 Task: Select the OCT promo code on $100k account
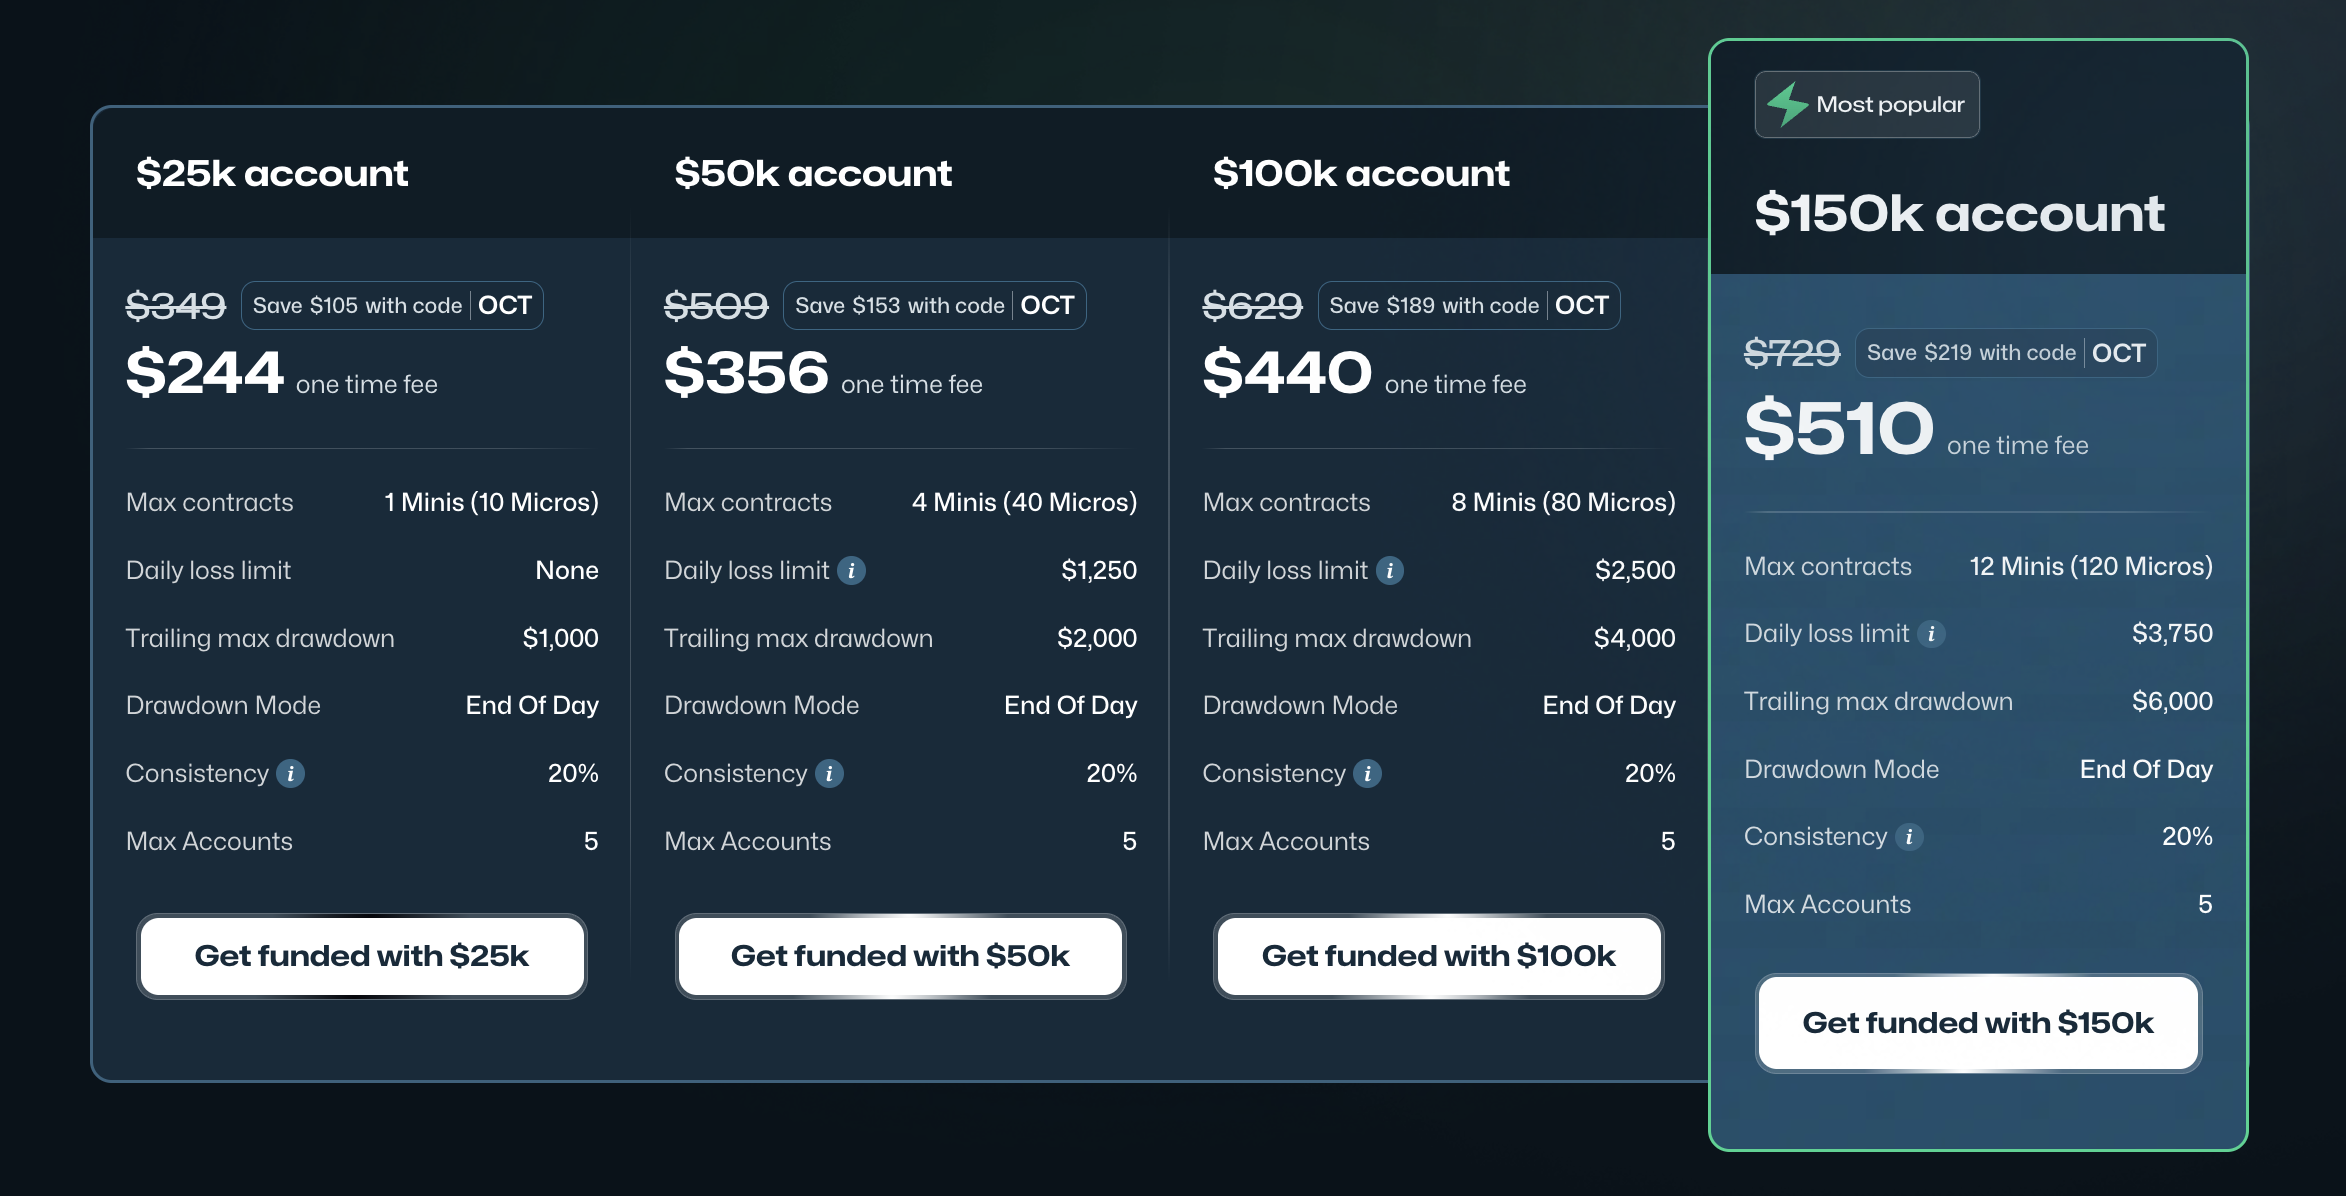[x=1581, y=306]
